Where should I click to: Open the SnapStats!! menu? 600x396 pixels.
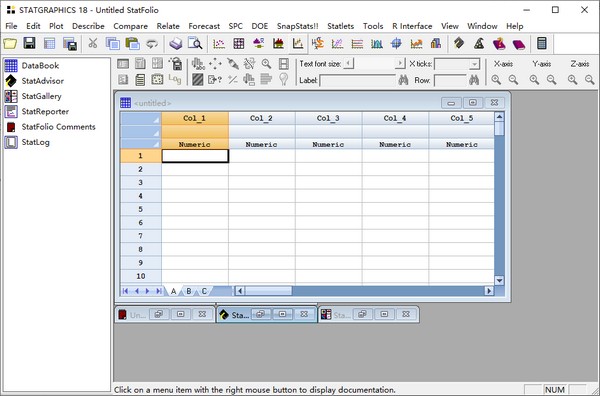pos(297,26)
